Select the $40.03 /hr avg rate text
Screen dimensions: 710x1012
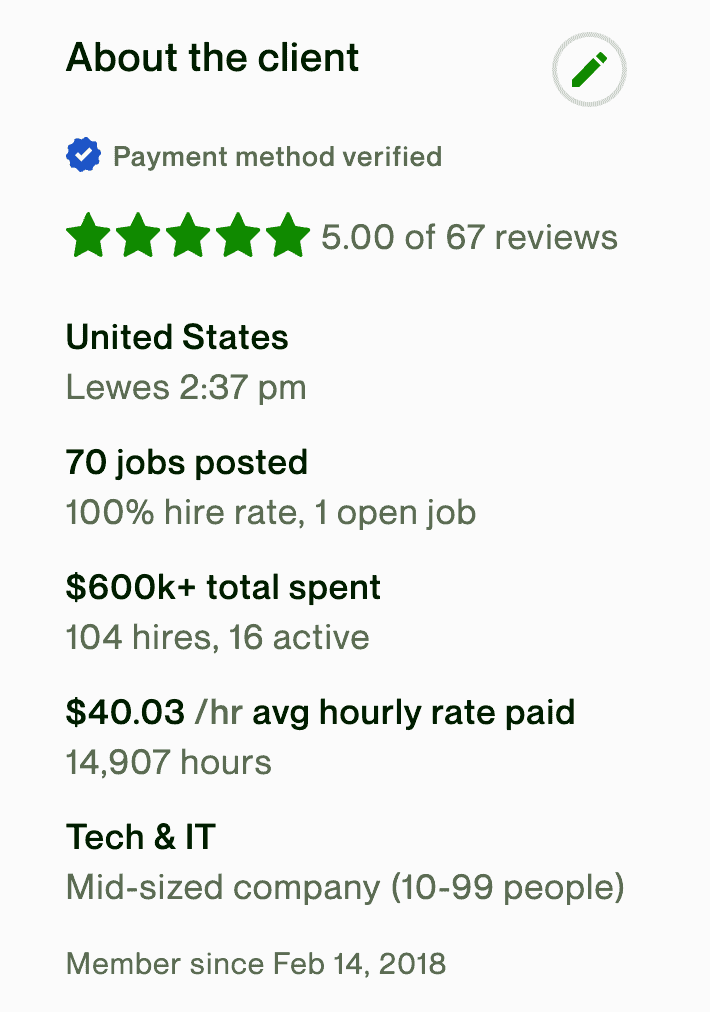(x=320, y=712)
